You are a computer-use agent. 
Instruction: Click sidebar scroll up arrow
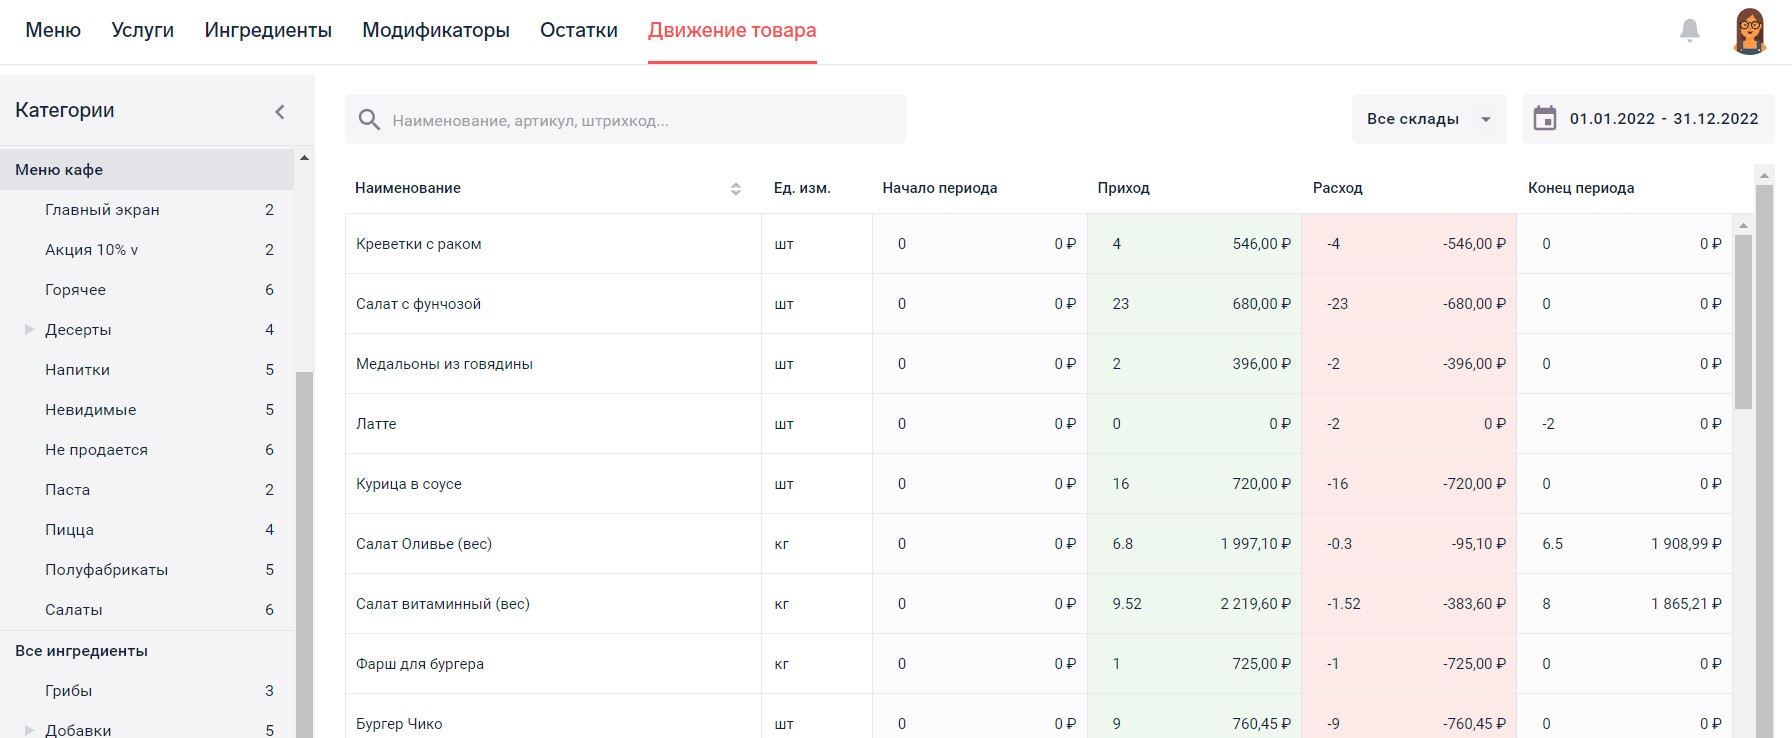click(304, 158)
